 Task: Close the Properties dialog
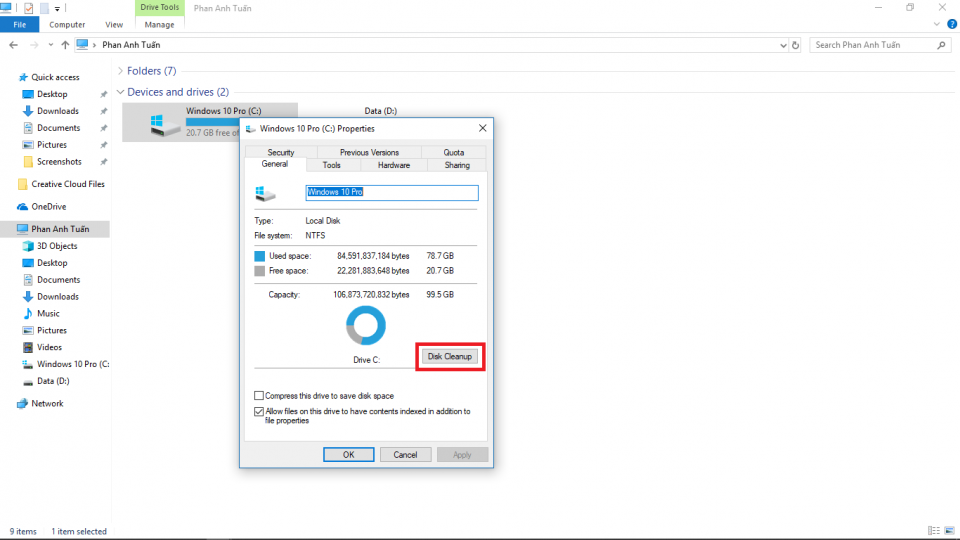[x=482, y=128]
